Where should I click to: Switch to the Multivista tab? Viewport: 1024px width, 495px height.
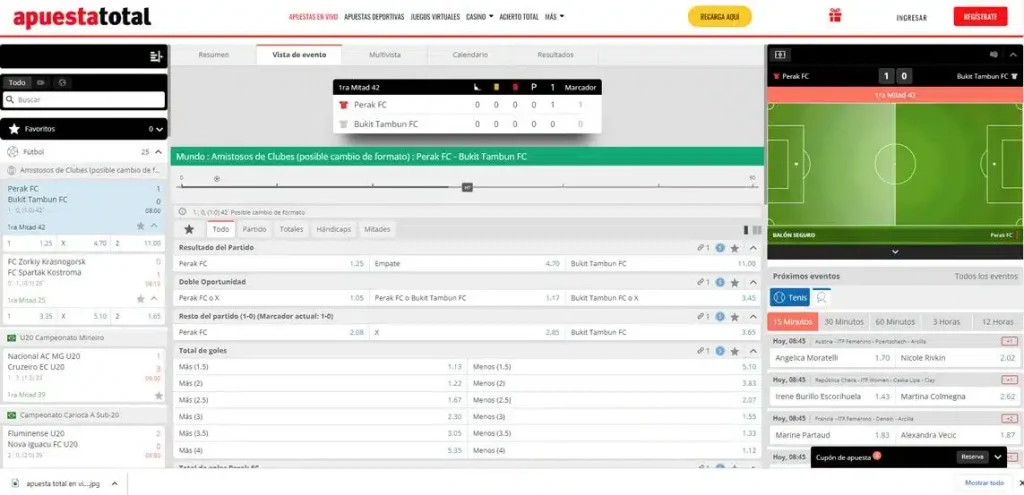pos(385,55)
